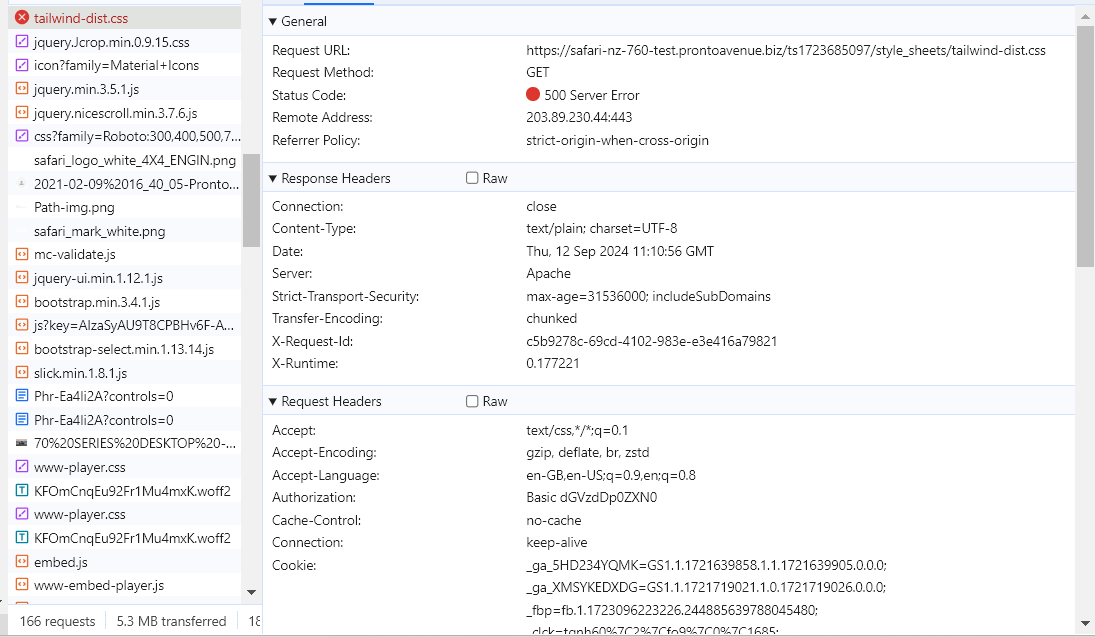Click the headers panel scroll-down arrow
The height and width of the screenshot is (637, 1095).
point(1085,623)
